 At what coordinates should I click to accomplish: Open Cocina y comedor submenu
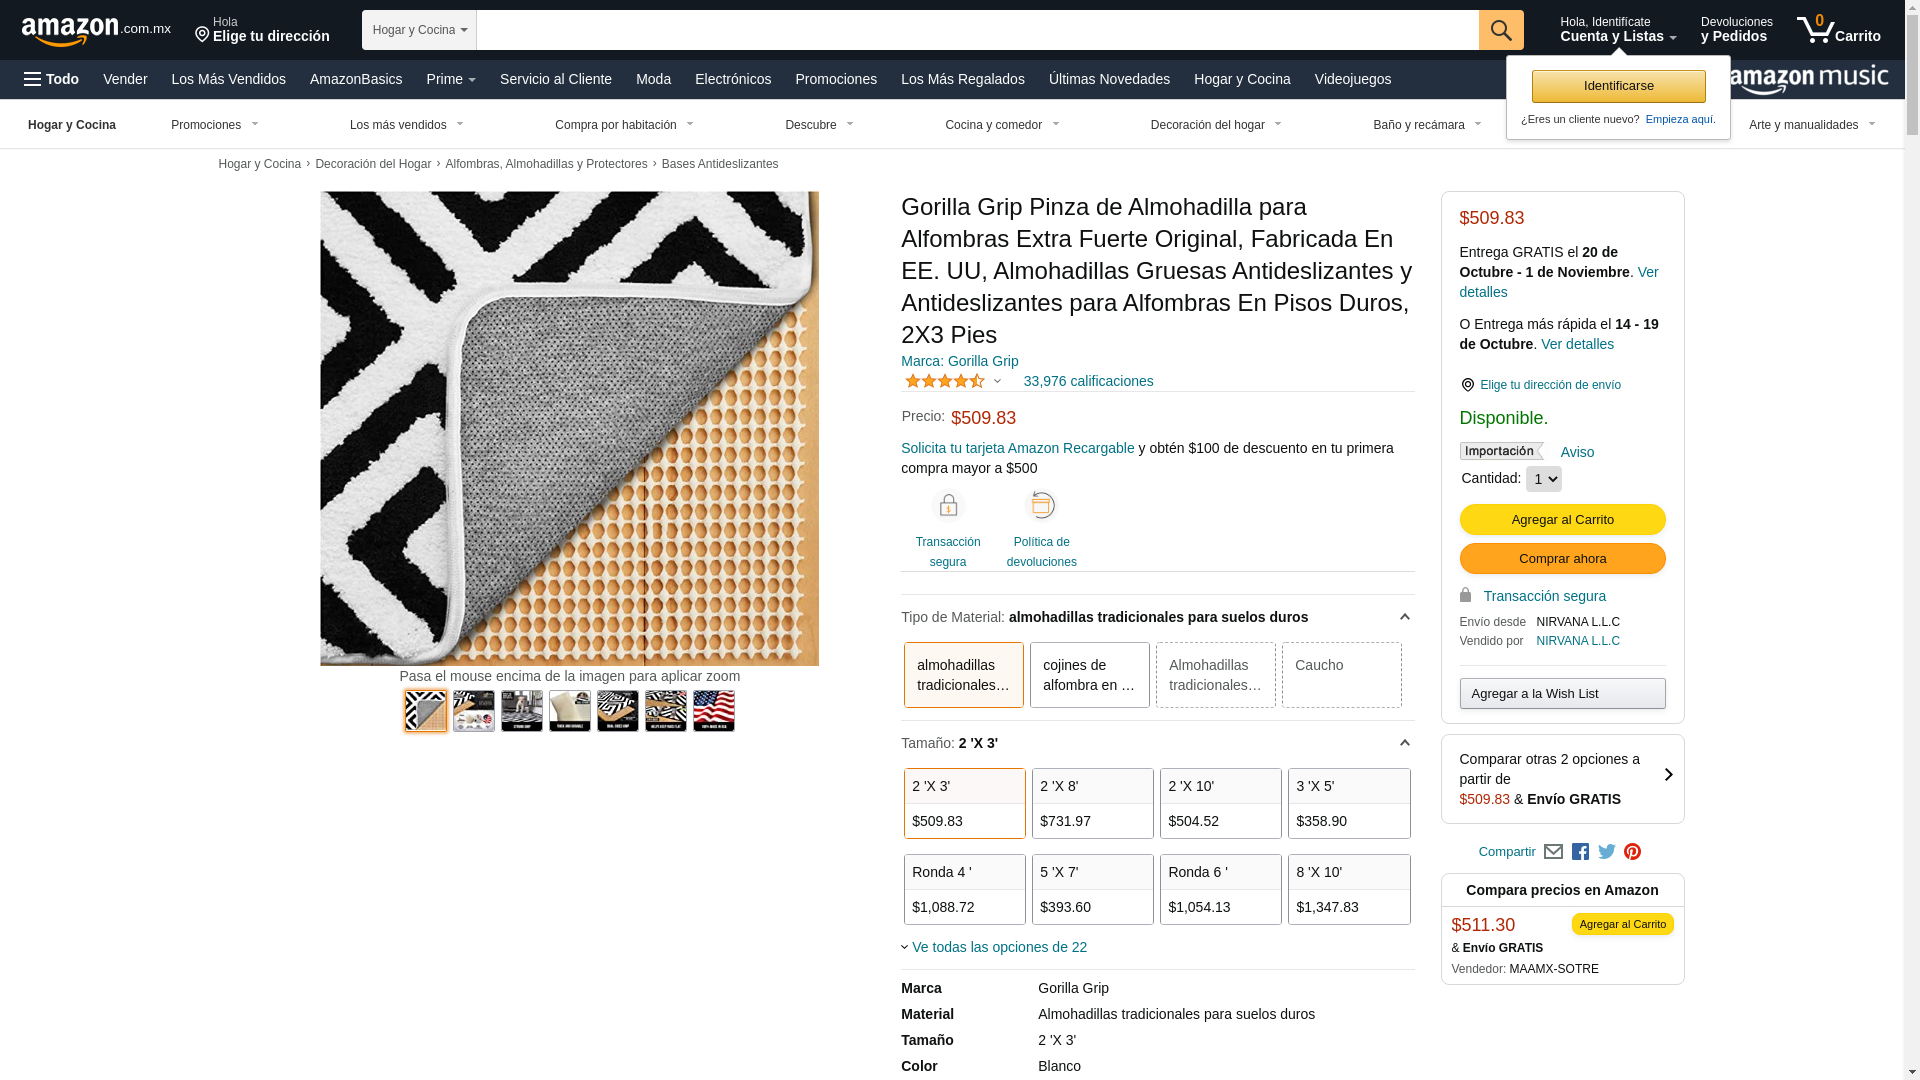[x=1002, y=125]
